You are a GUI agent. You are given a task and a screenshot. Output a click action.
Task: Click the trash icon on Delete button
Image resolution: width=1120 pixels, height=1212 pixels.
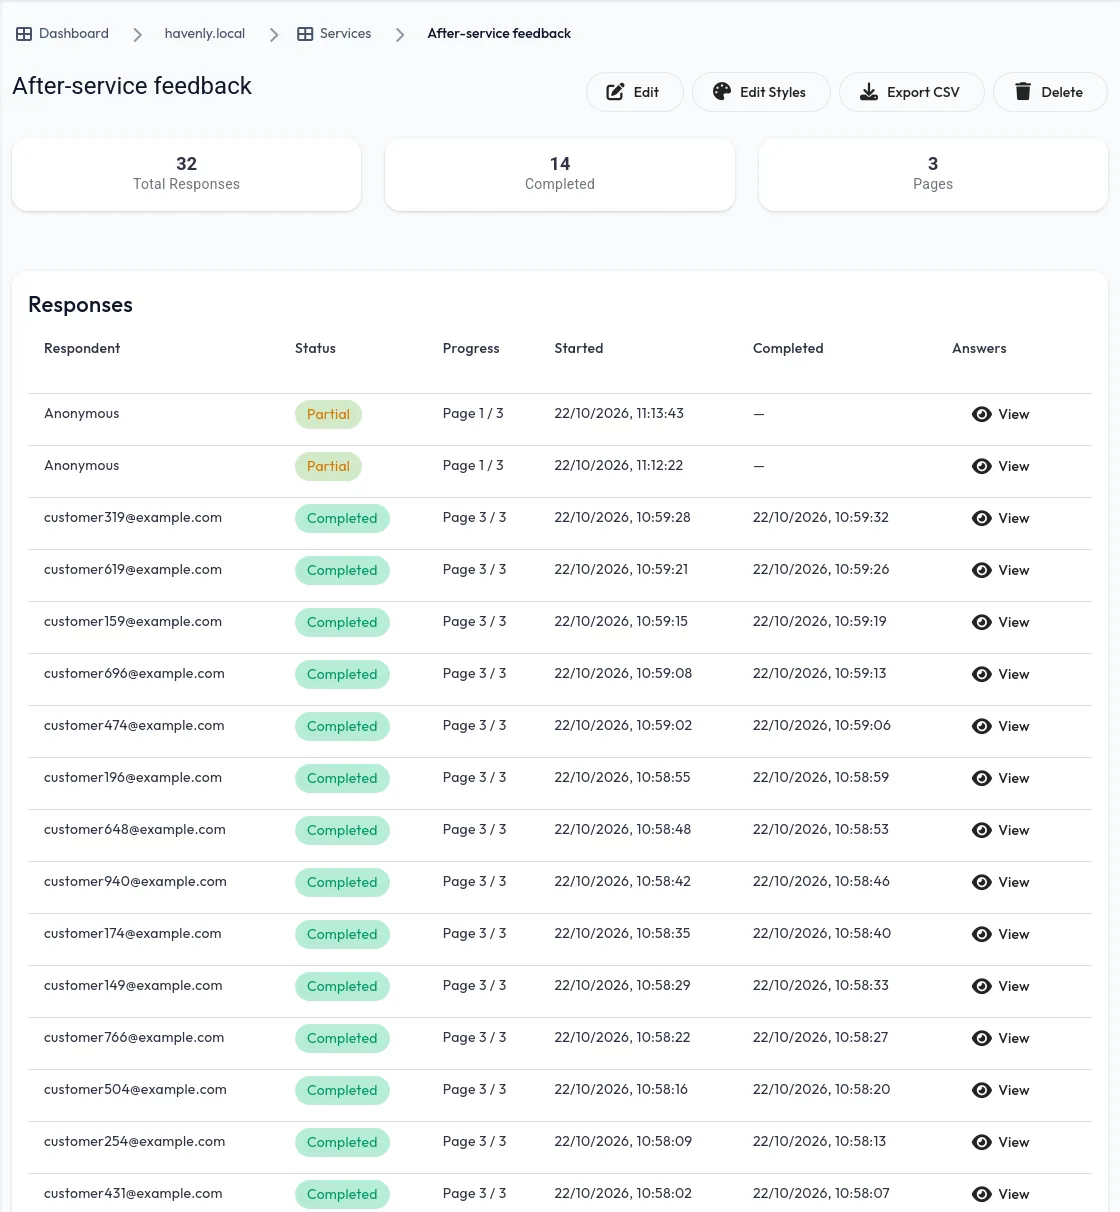coord(1023,92)
